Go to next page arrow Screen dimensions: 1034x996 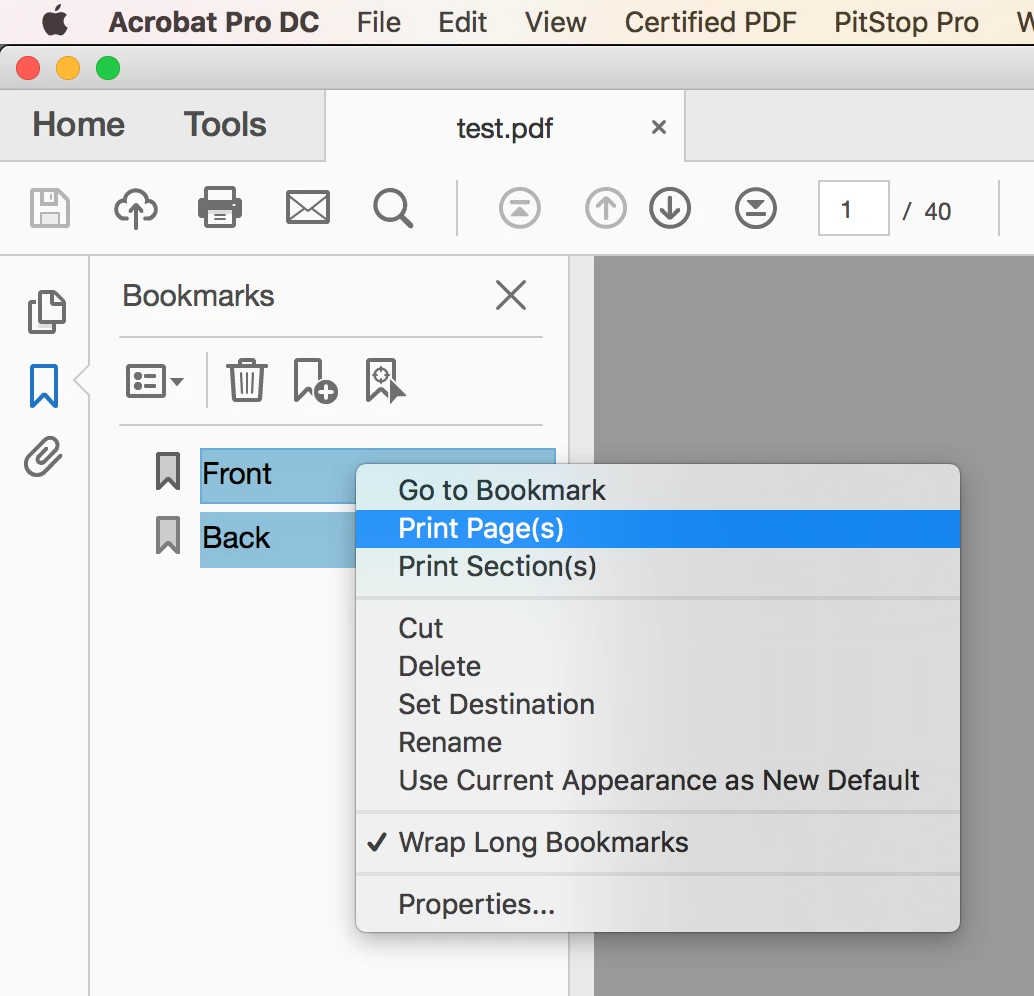[x=670, y=208]
